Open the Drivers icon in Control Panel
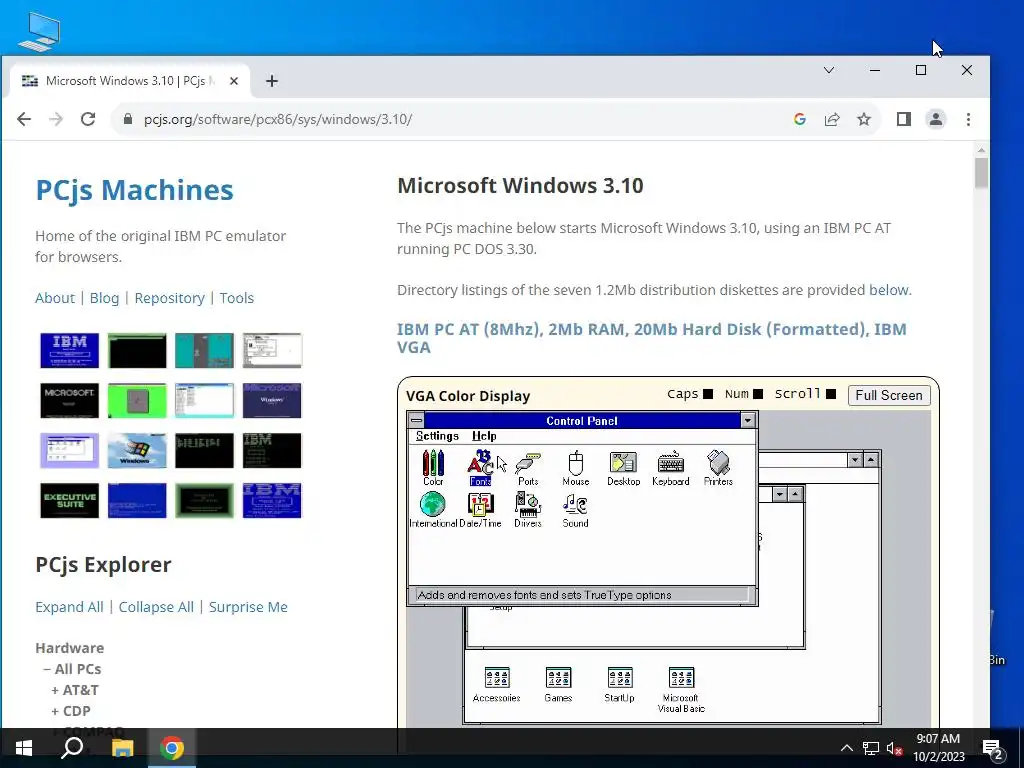Screen dimensions: 1024x768 (x=528, y=510)
